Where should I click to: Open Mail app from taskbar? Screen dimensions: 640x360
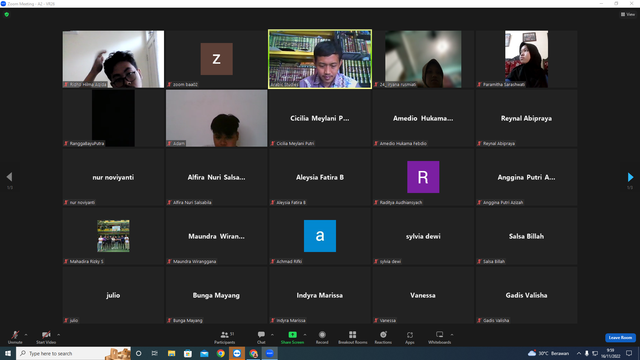click(204, 353)
